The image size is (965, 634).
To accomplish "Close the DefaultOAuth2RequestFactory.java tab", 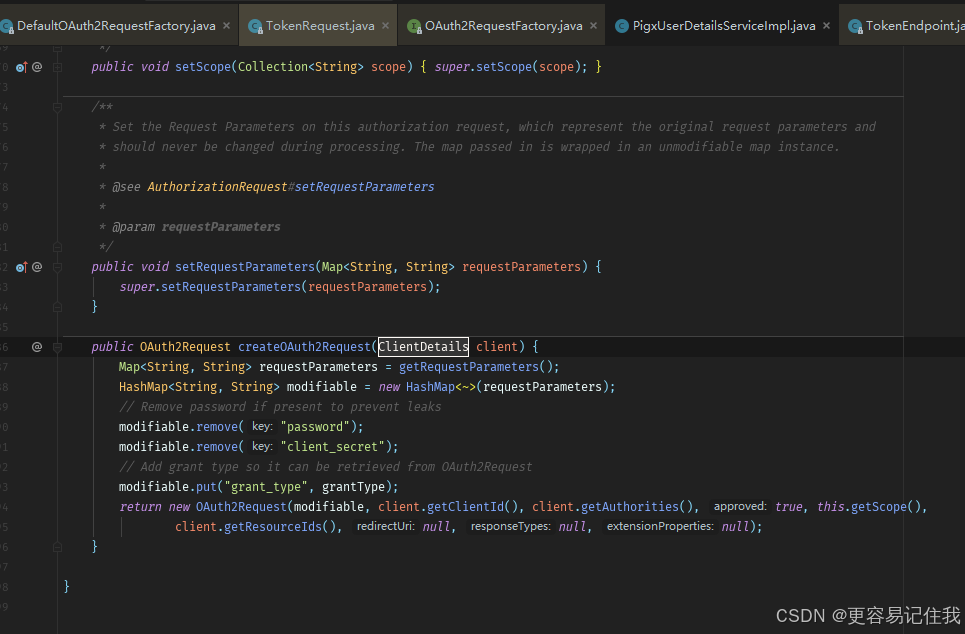I will [226, 26].
